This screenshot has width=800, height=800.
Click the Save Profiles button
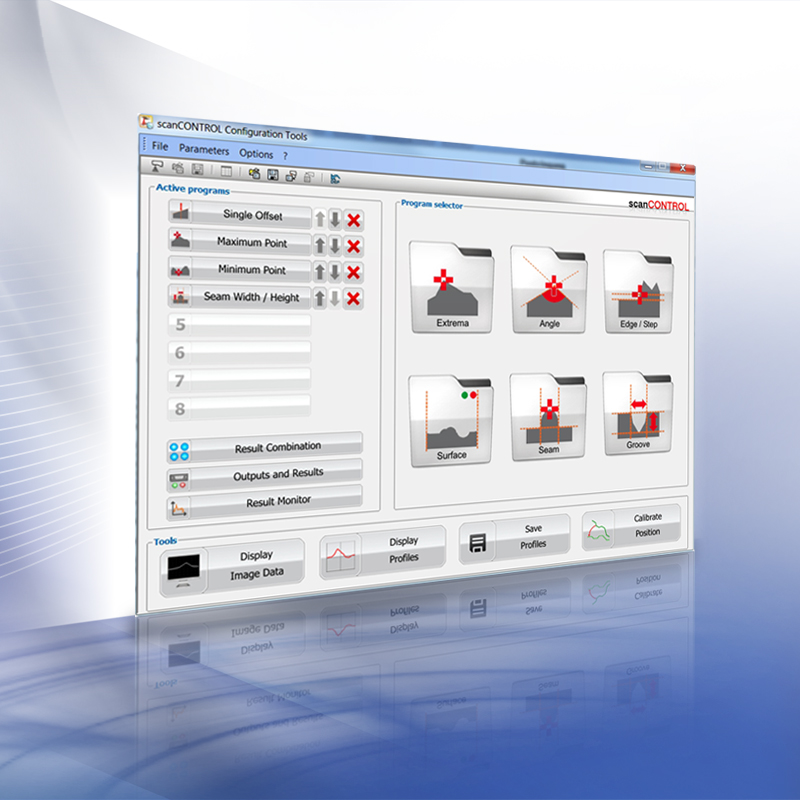pyautogui.click(x=514, y=539)
